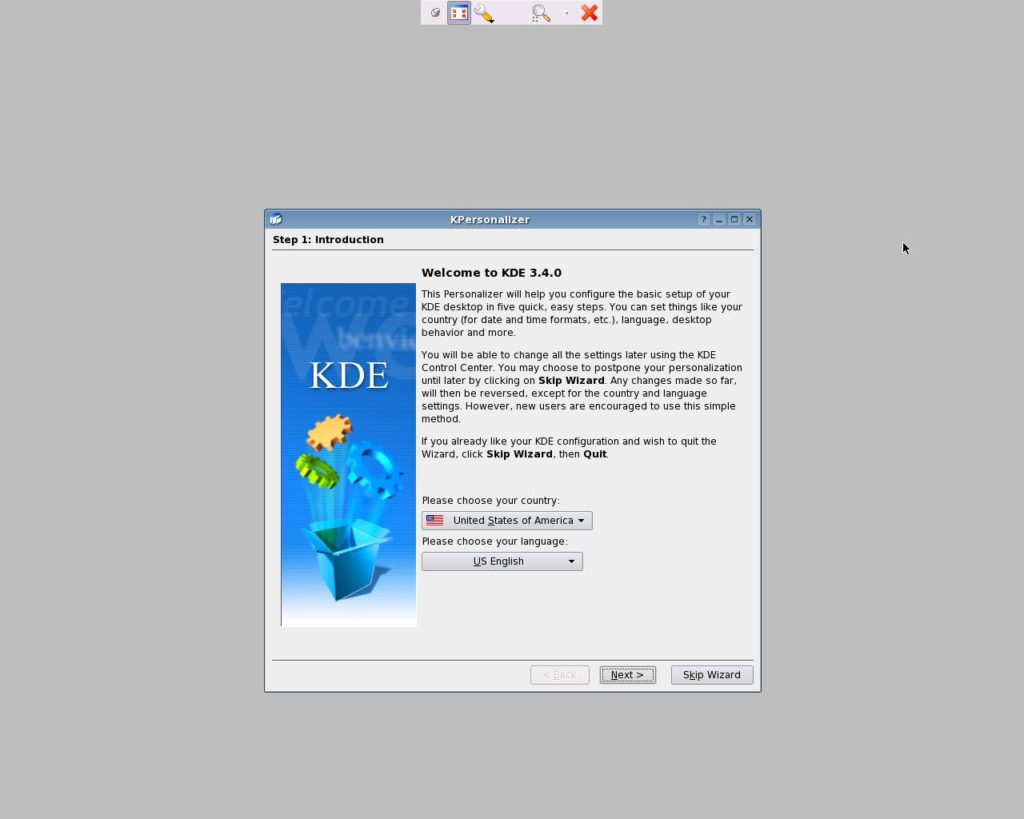Open the country dropdown showing United States of America
This screenshot has width=1024, height=819.
click(507, 521)
